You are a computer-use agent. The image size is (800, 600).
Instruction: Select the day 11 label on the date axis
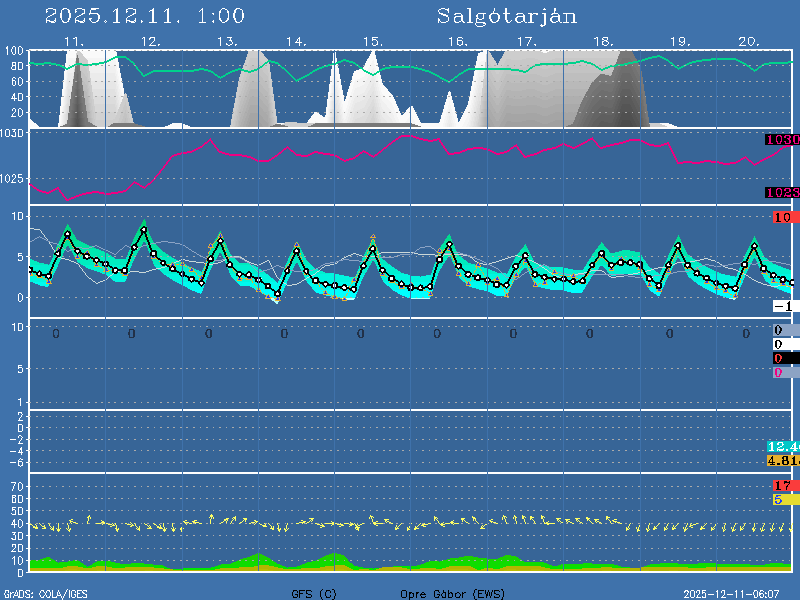click(x=73, y=41)
